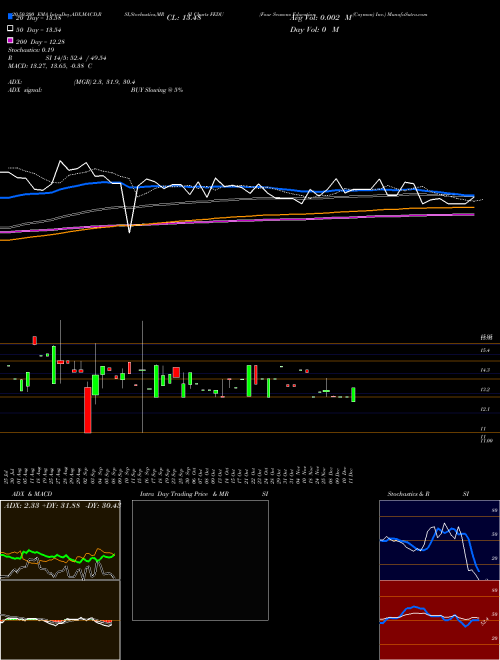This screenshot has height=660, width=500.
Task: Click the 'Stochastics: 0.19' reading
Action: click(31, 50)
